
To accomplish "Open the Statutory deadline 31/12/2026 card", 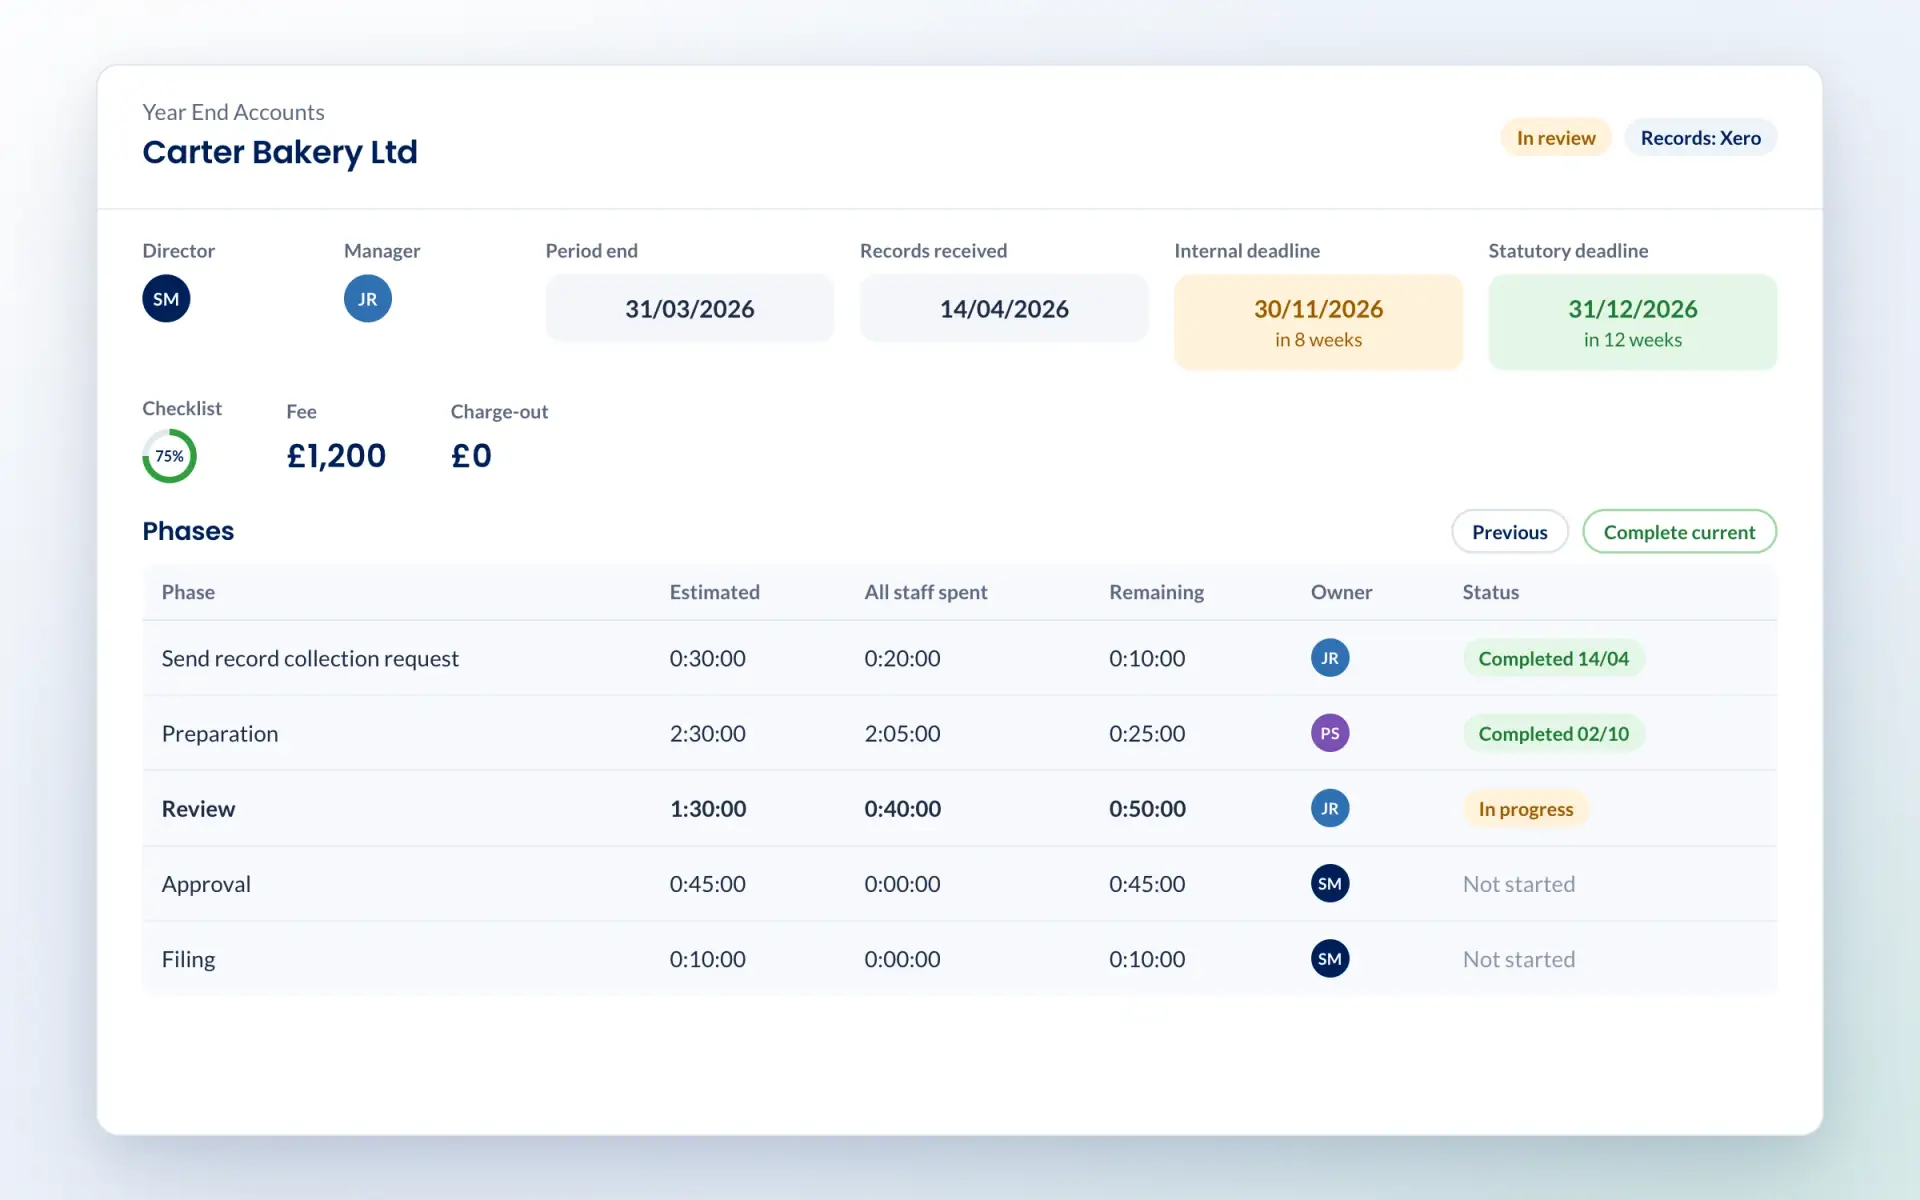I will point(1633,322).
